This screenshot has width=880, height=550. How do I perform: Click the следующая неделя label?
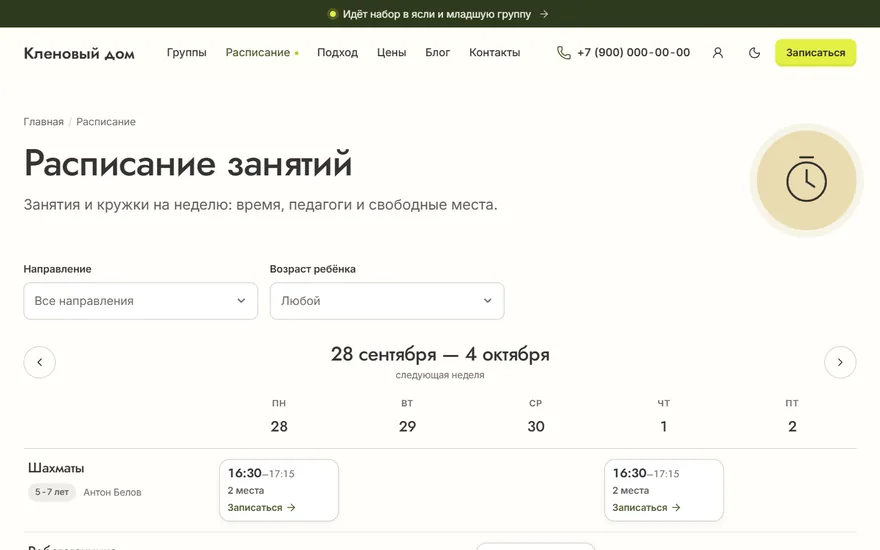tap(440, 375)
